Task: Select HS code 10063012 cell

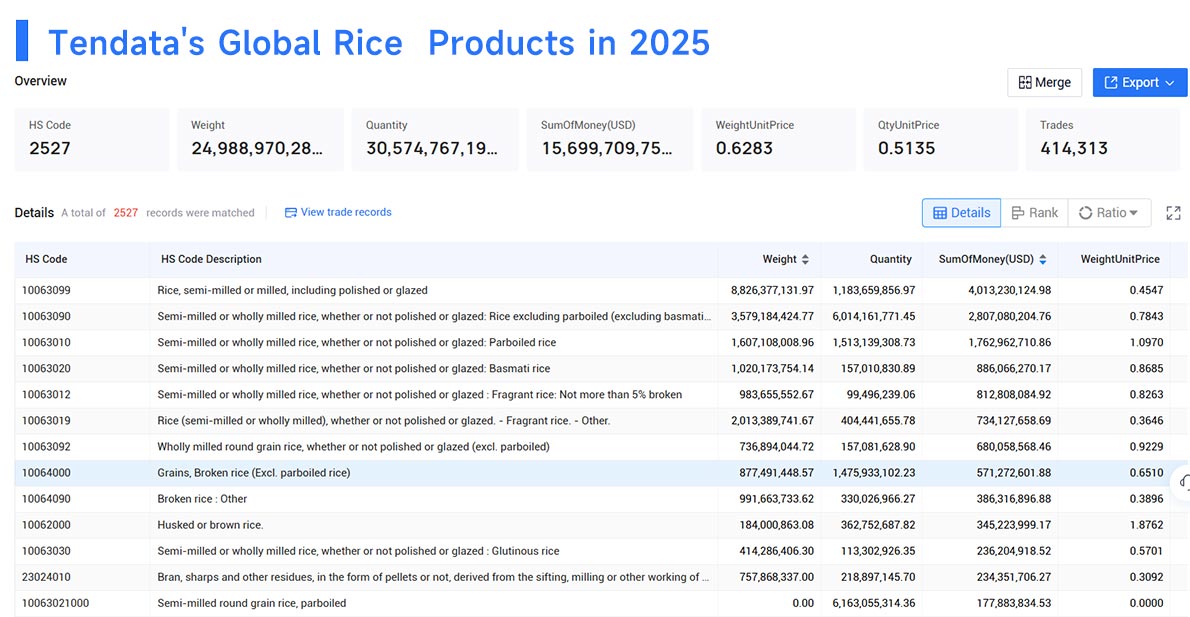Action: pyautogui.click(x=46, y=395)
